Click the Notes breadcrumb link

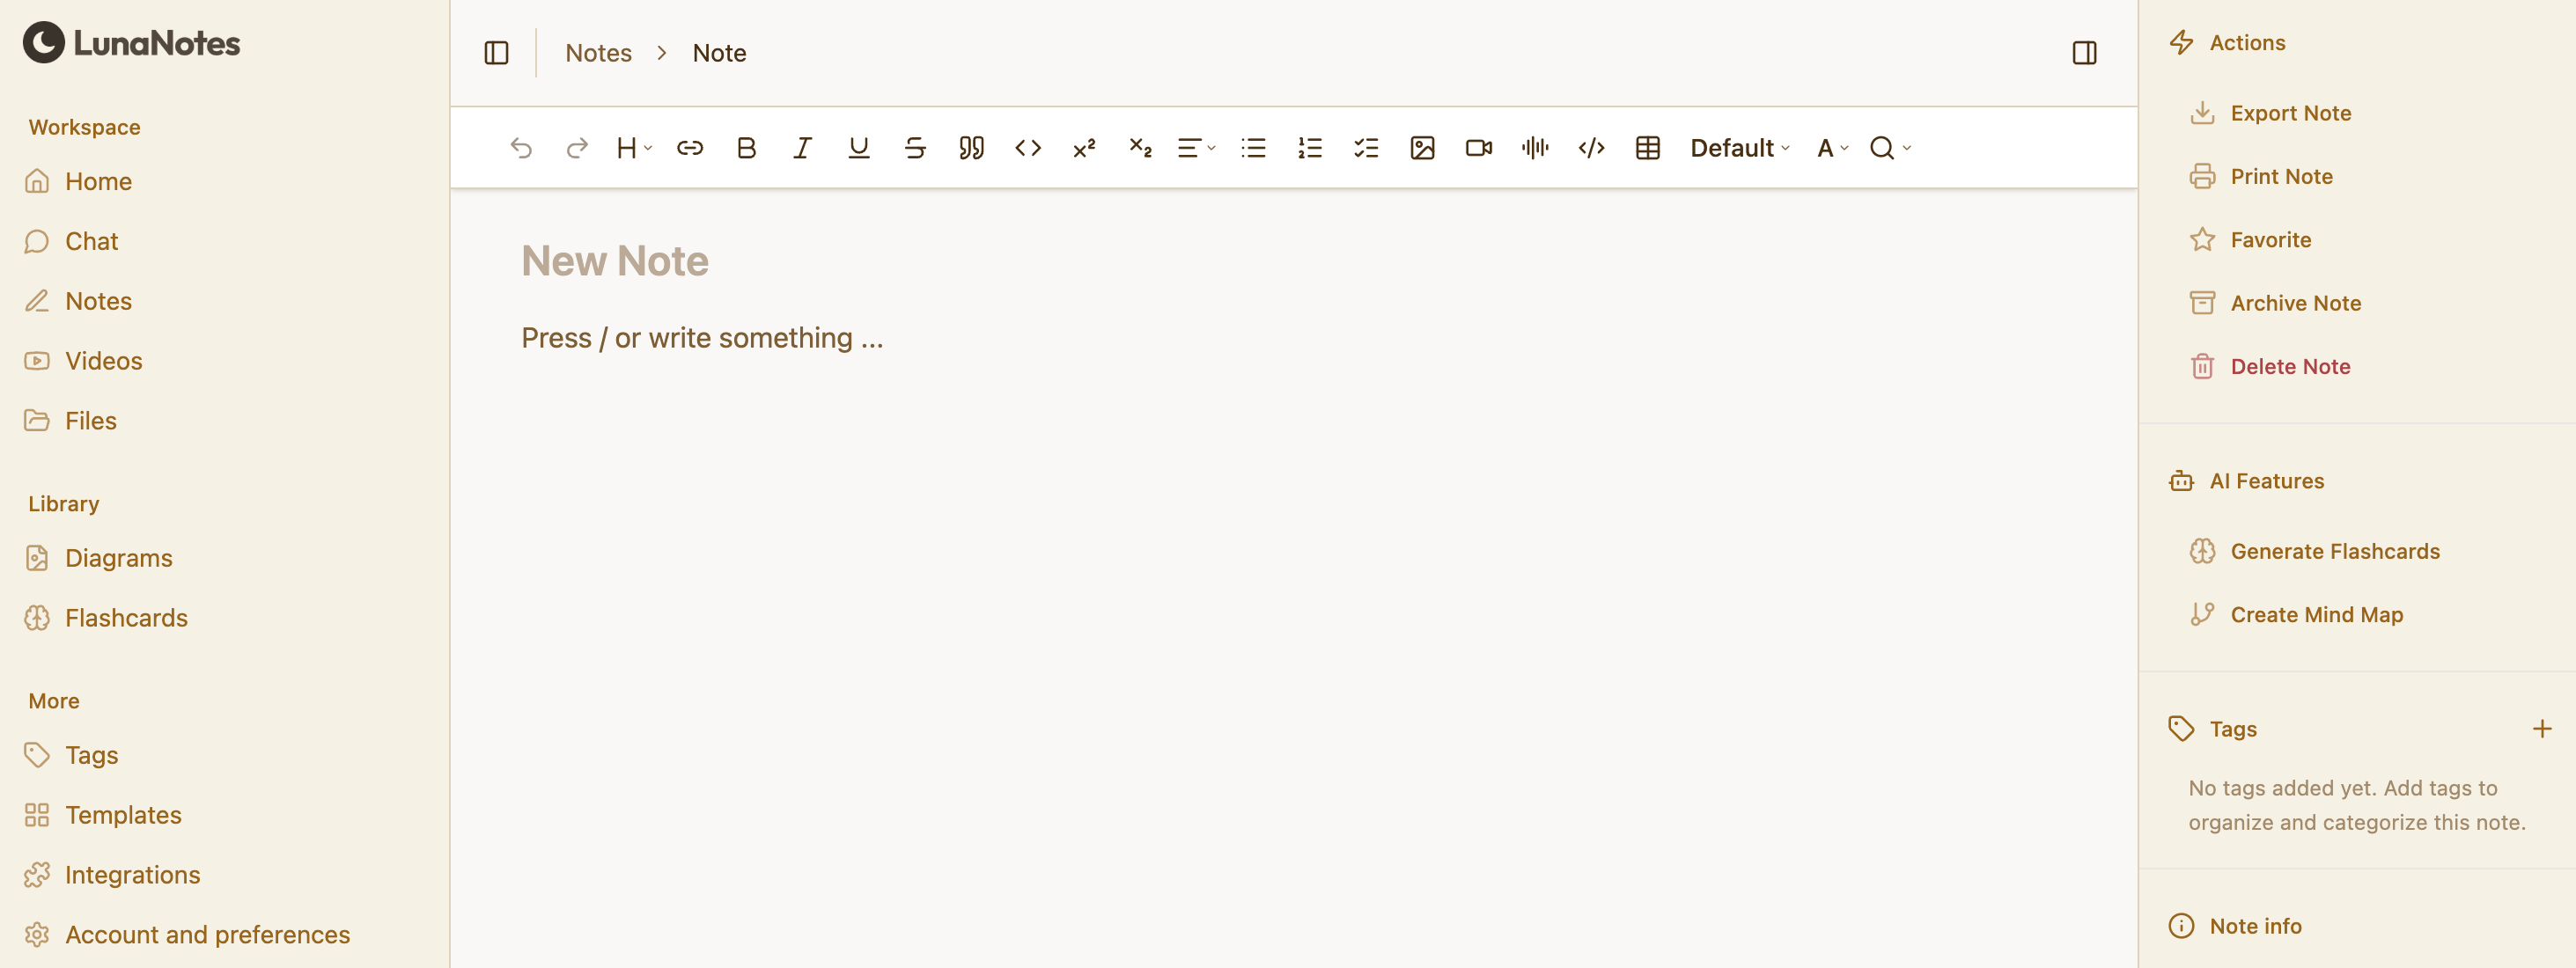coord(598,53)
